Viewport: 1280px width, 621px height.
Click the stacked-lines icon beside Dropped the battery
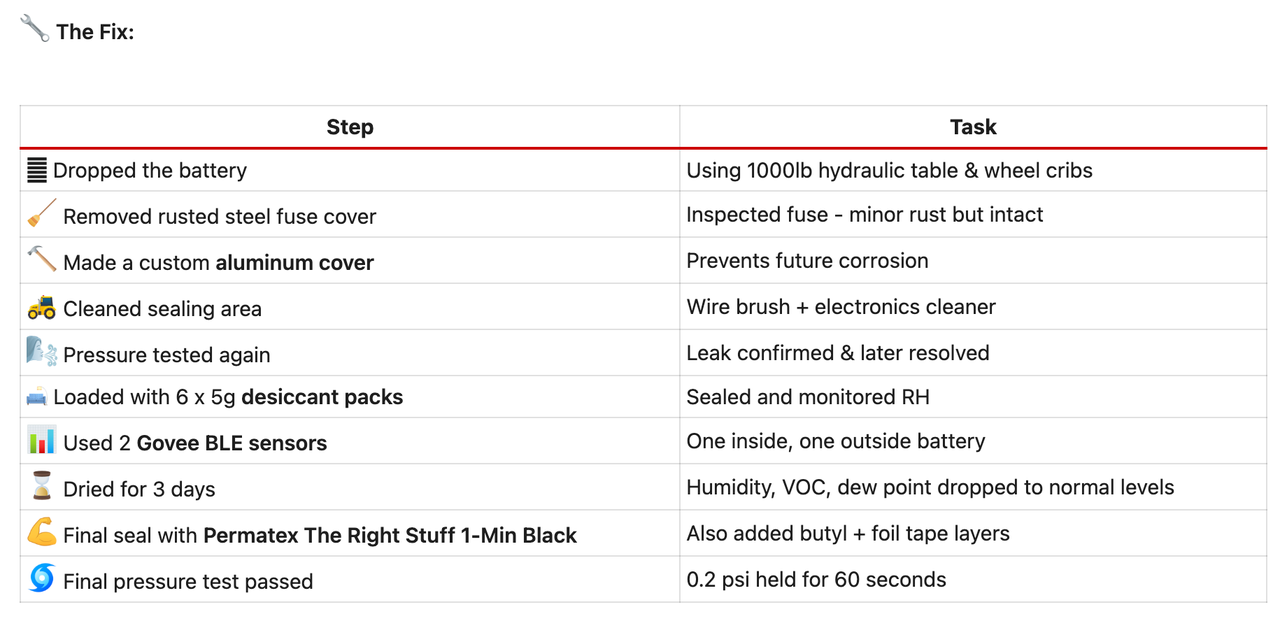pyautogui.click(x=37, y=170)
